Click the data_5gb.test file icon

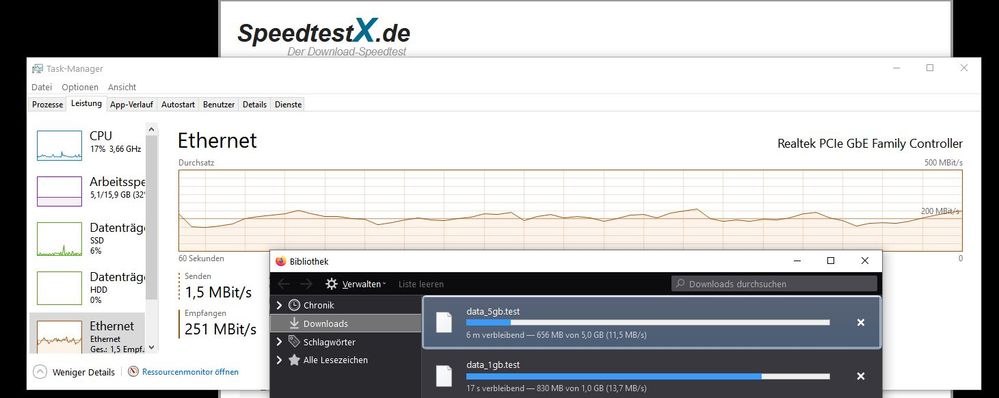(444, 322)
